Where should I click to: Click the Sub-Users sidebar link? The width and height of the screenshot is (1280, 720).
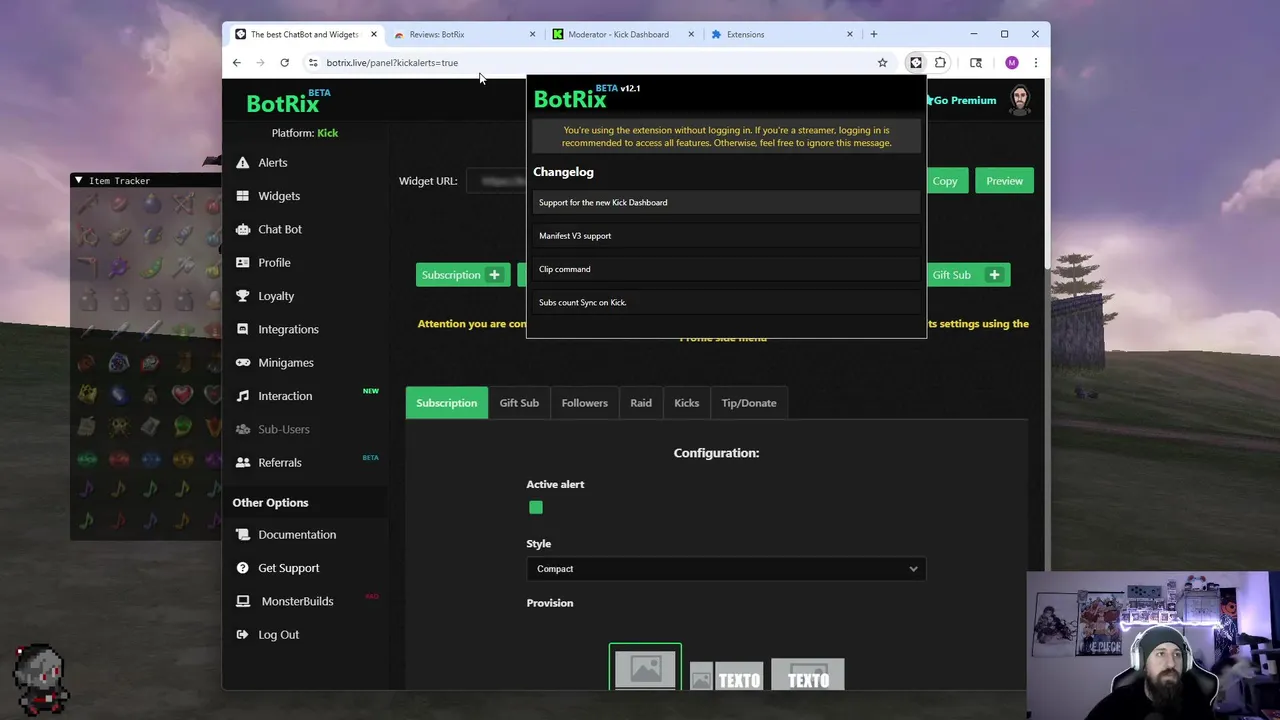[284, 429]
